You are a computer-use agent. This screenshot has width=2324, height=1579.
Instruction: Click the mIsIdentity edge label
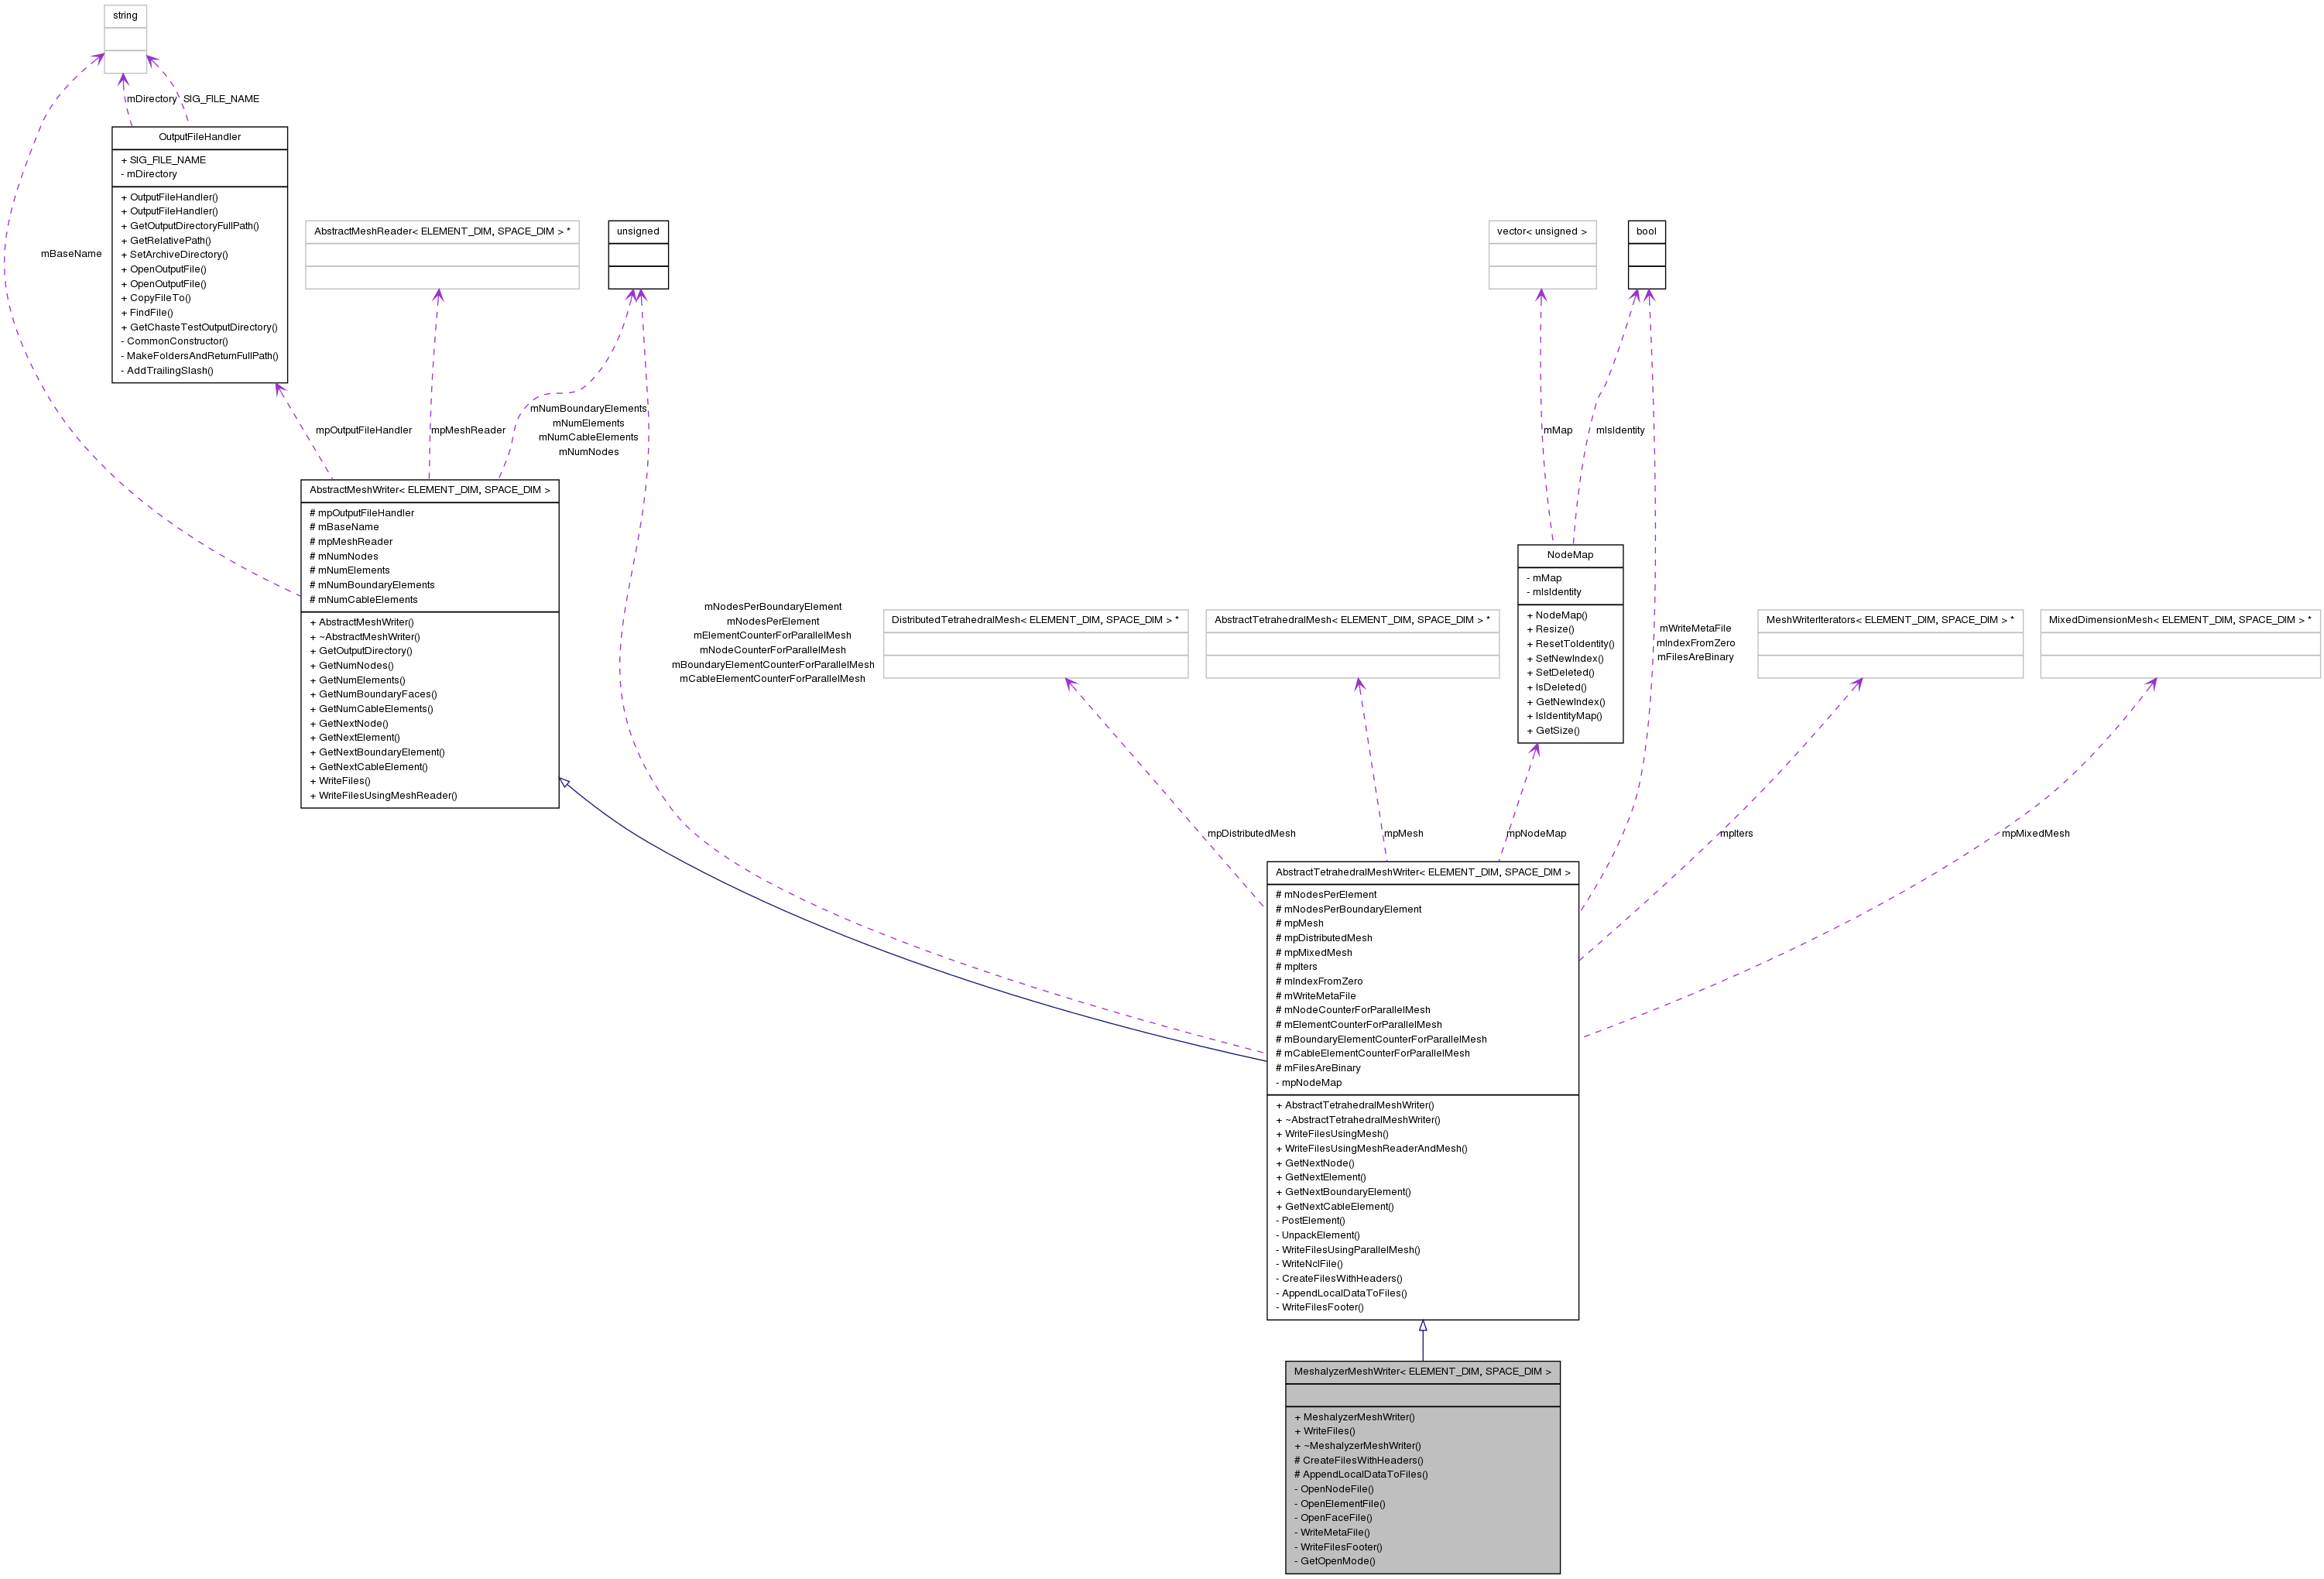pos(1620,431)
